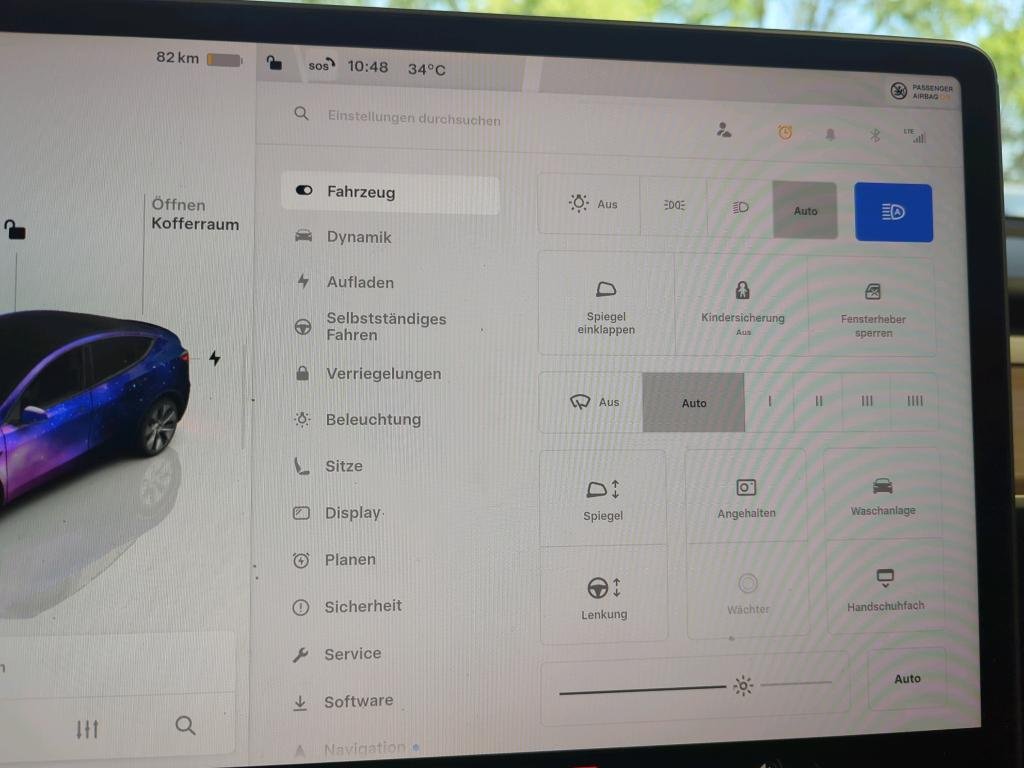Image resolution: width=1024 pixels, height=768 pixels.
Task: Tap the passenger airbag indicator
Action: [x=921, y=91]
